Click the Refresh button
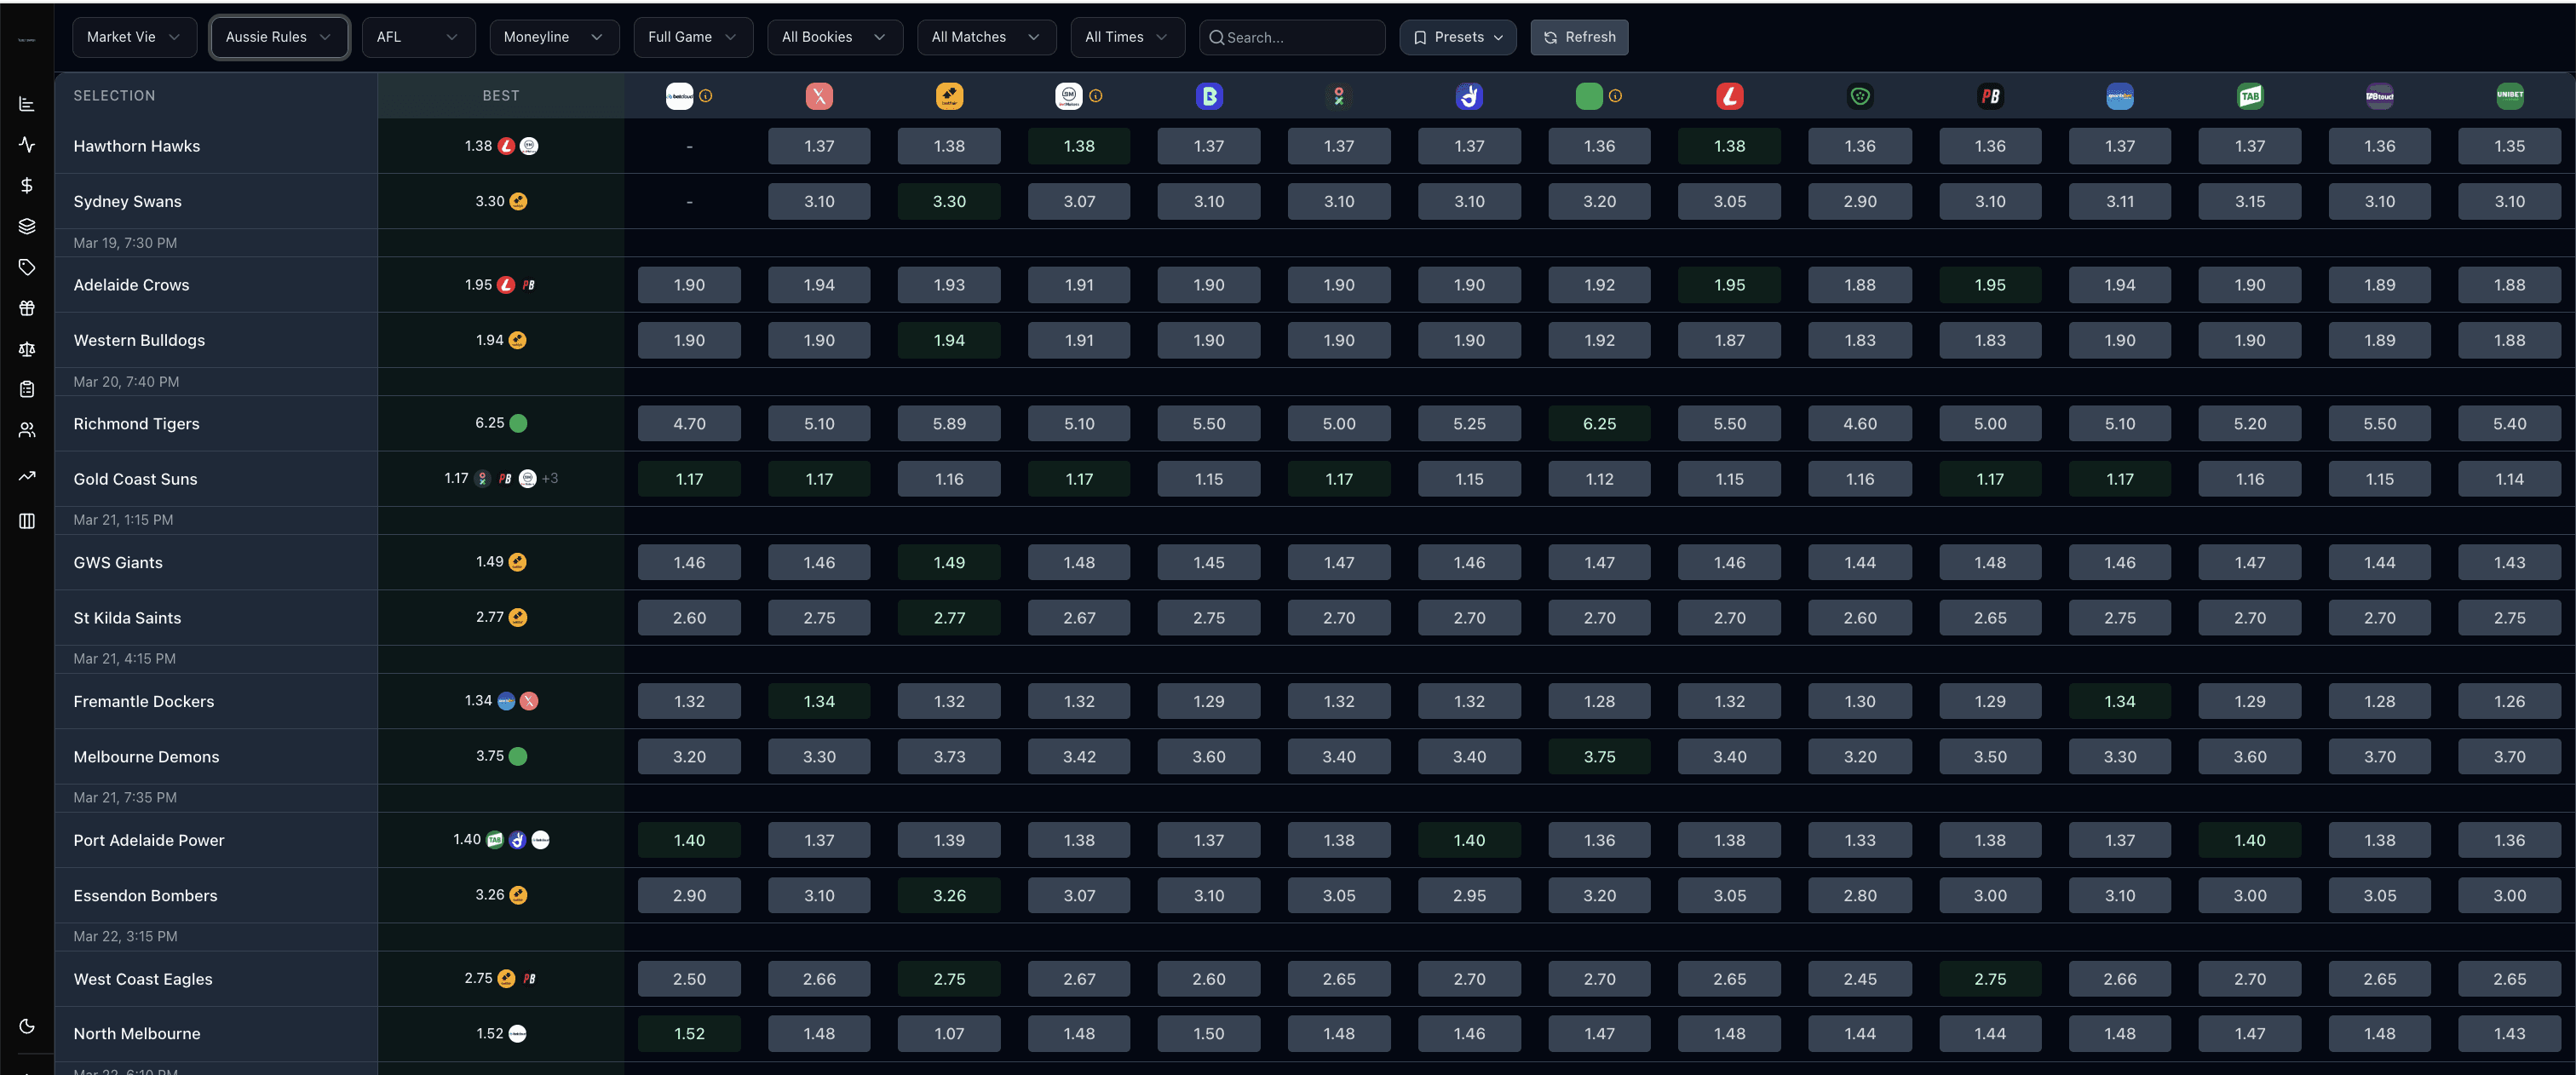 pos(1579,37)
